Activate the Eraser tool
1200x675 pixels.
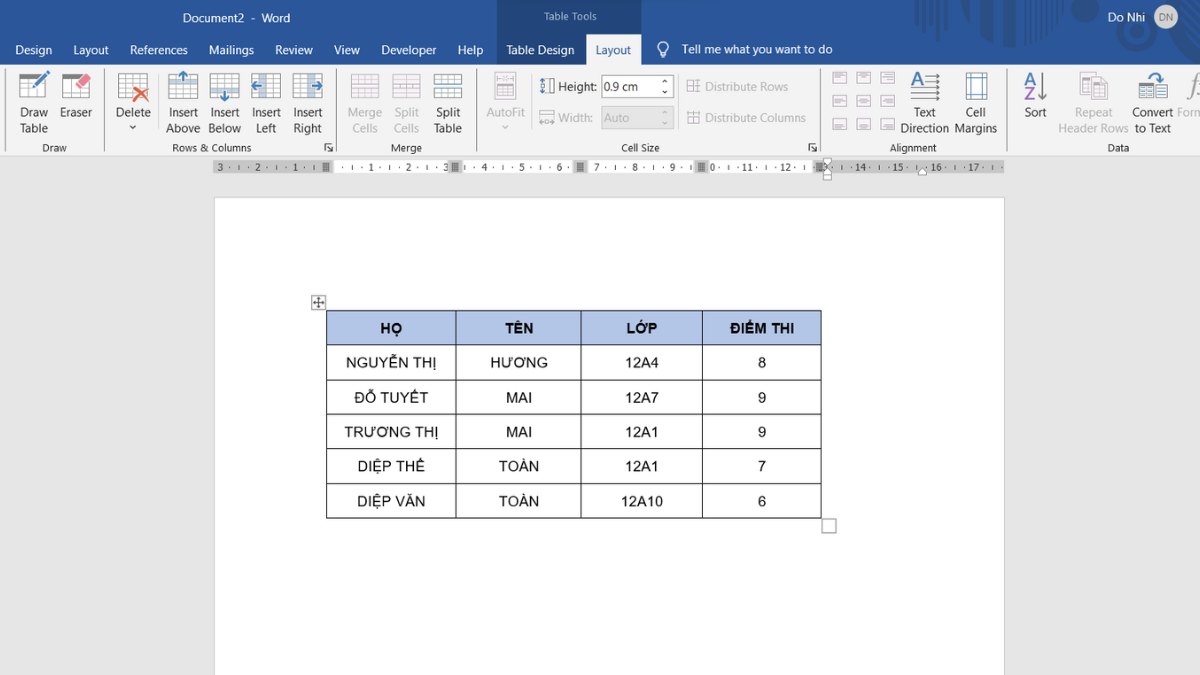pos(76,96)
